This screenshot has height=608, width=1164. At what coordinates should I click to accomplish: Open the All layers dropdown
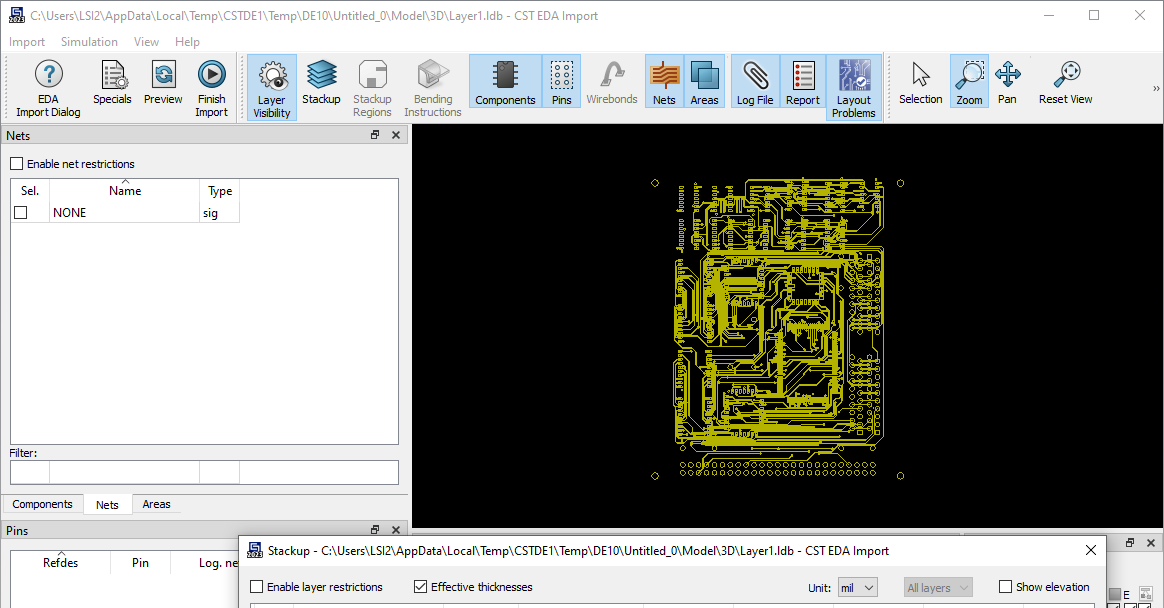click(x=937, y=587)
